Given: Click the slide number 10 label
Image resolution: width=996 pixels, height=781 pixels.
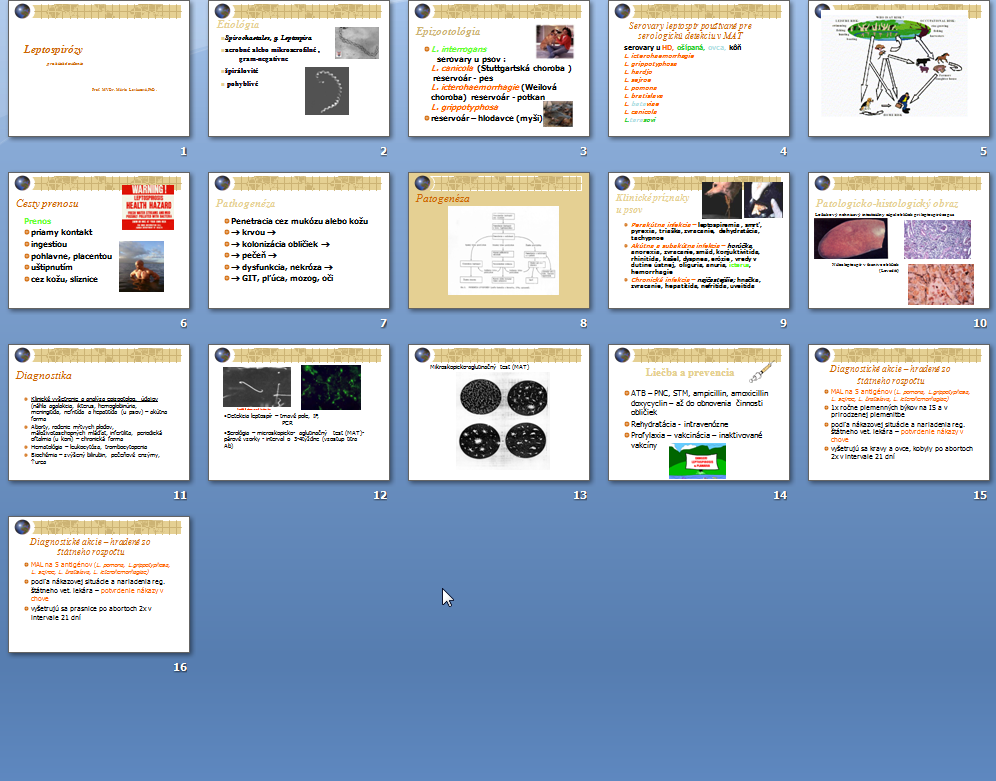Looking at the screenshot, I should 980,324.
